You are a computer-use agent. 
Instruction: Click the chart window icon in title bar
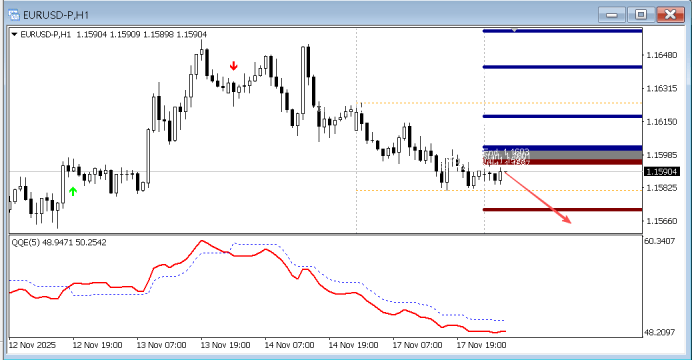click(14, 15)
